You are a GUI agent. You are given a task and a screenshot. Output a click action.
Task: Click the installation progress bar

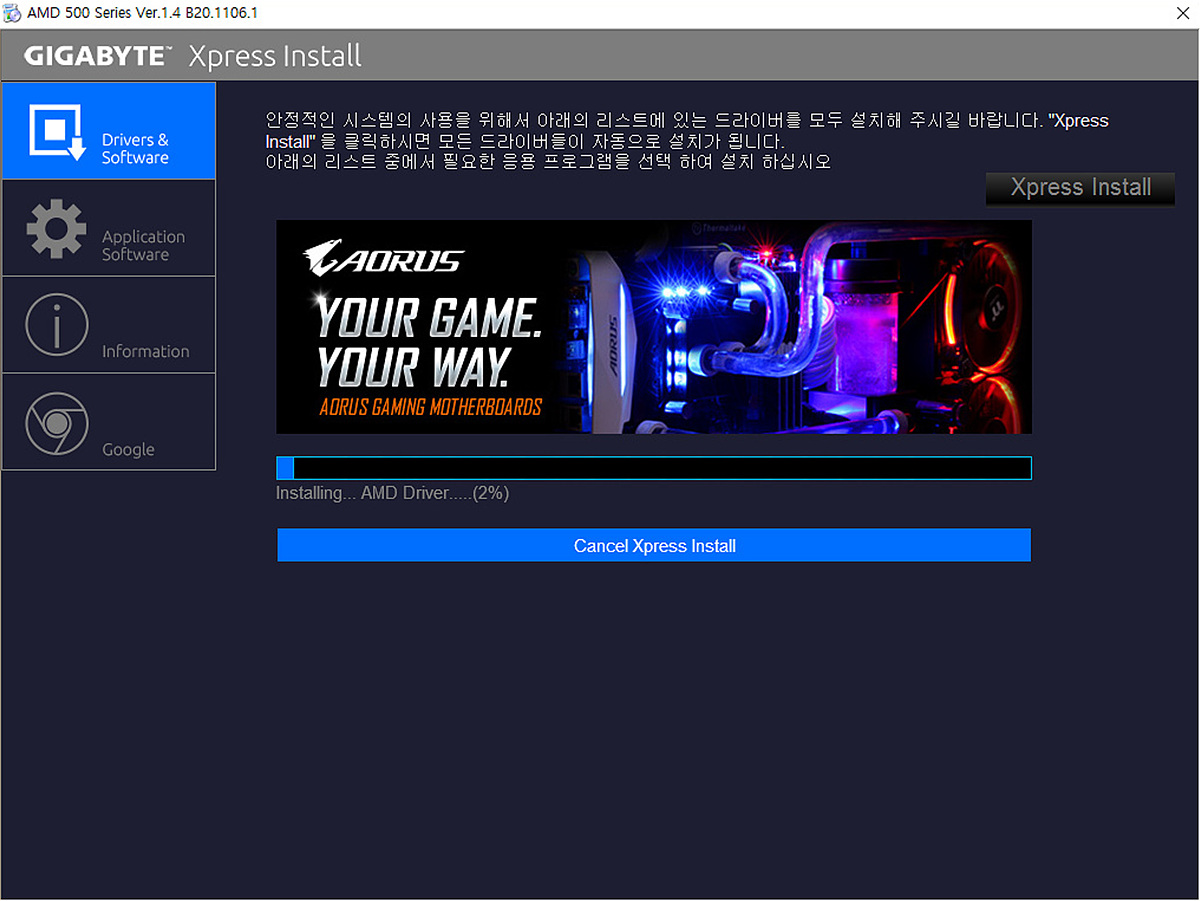(x=654, y=468)
